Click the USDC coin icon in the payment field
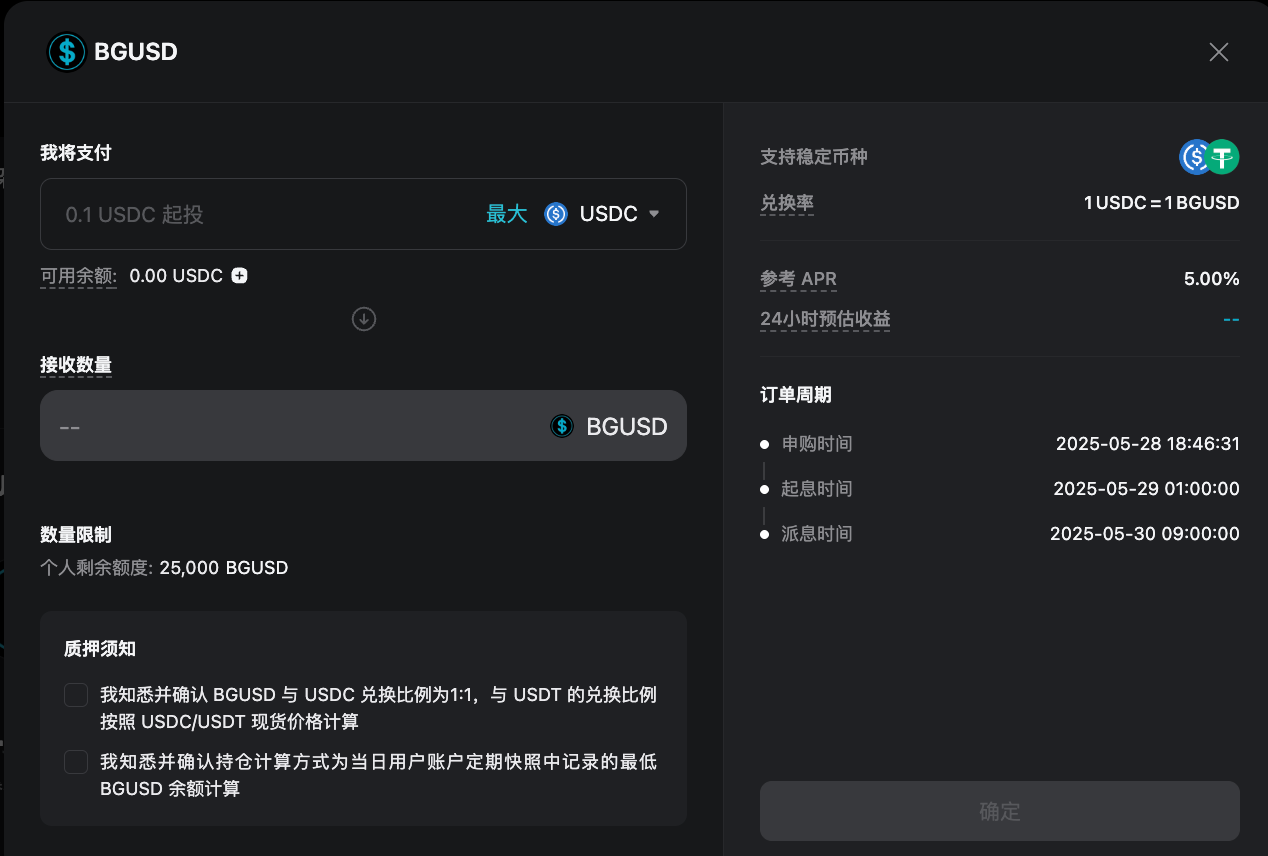 pos(556,213)
